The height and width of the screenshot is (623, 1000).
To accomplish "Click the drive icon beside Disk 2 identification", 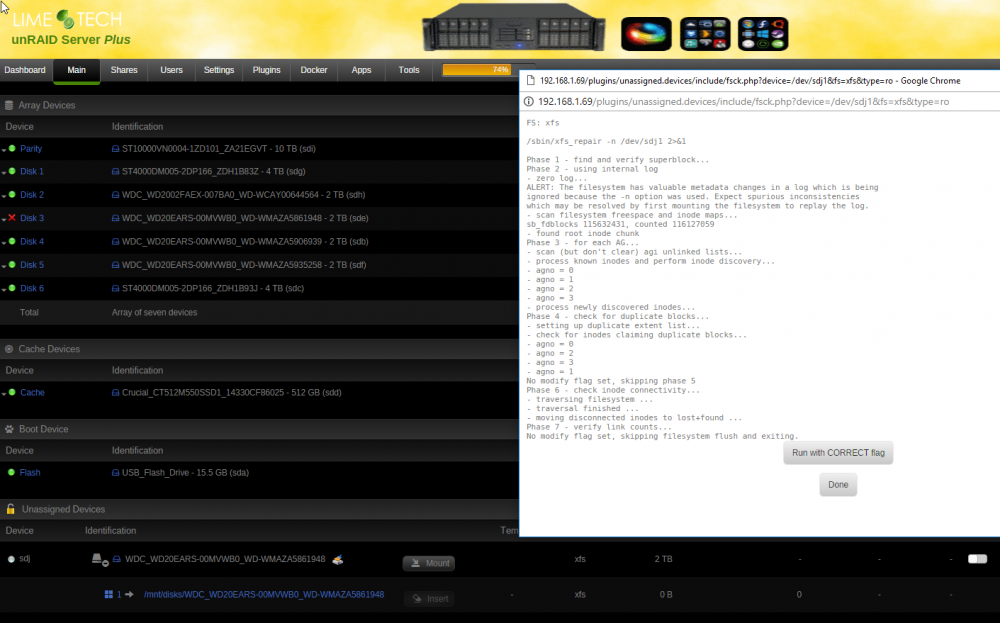I will 115,195.
